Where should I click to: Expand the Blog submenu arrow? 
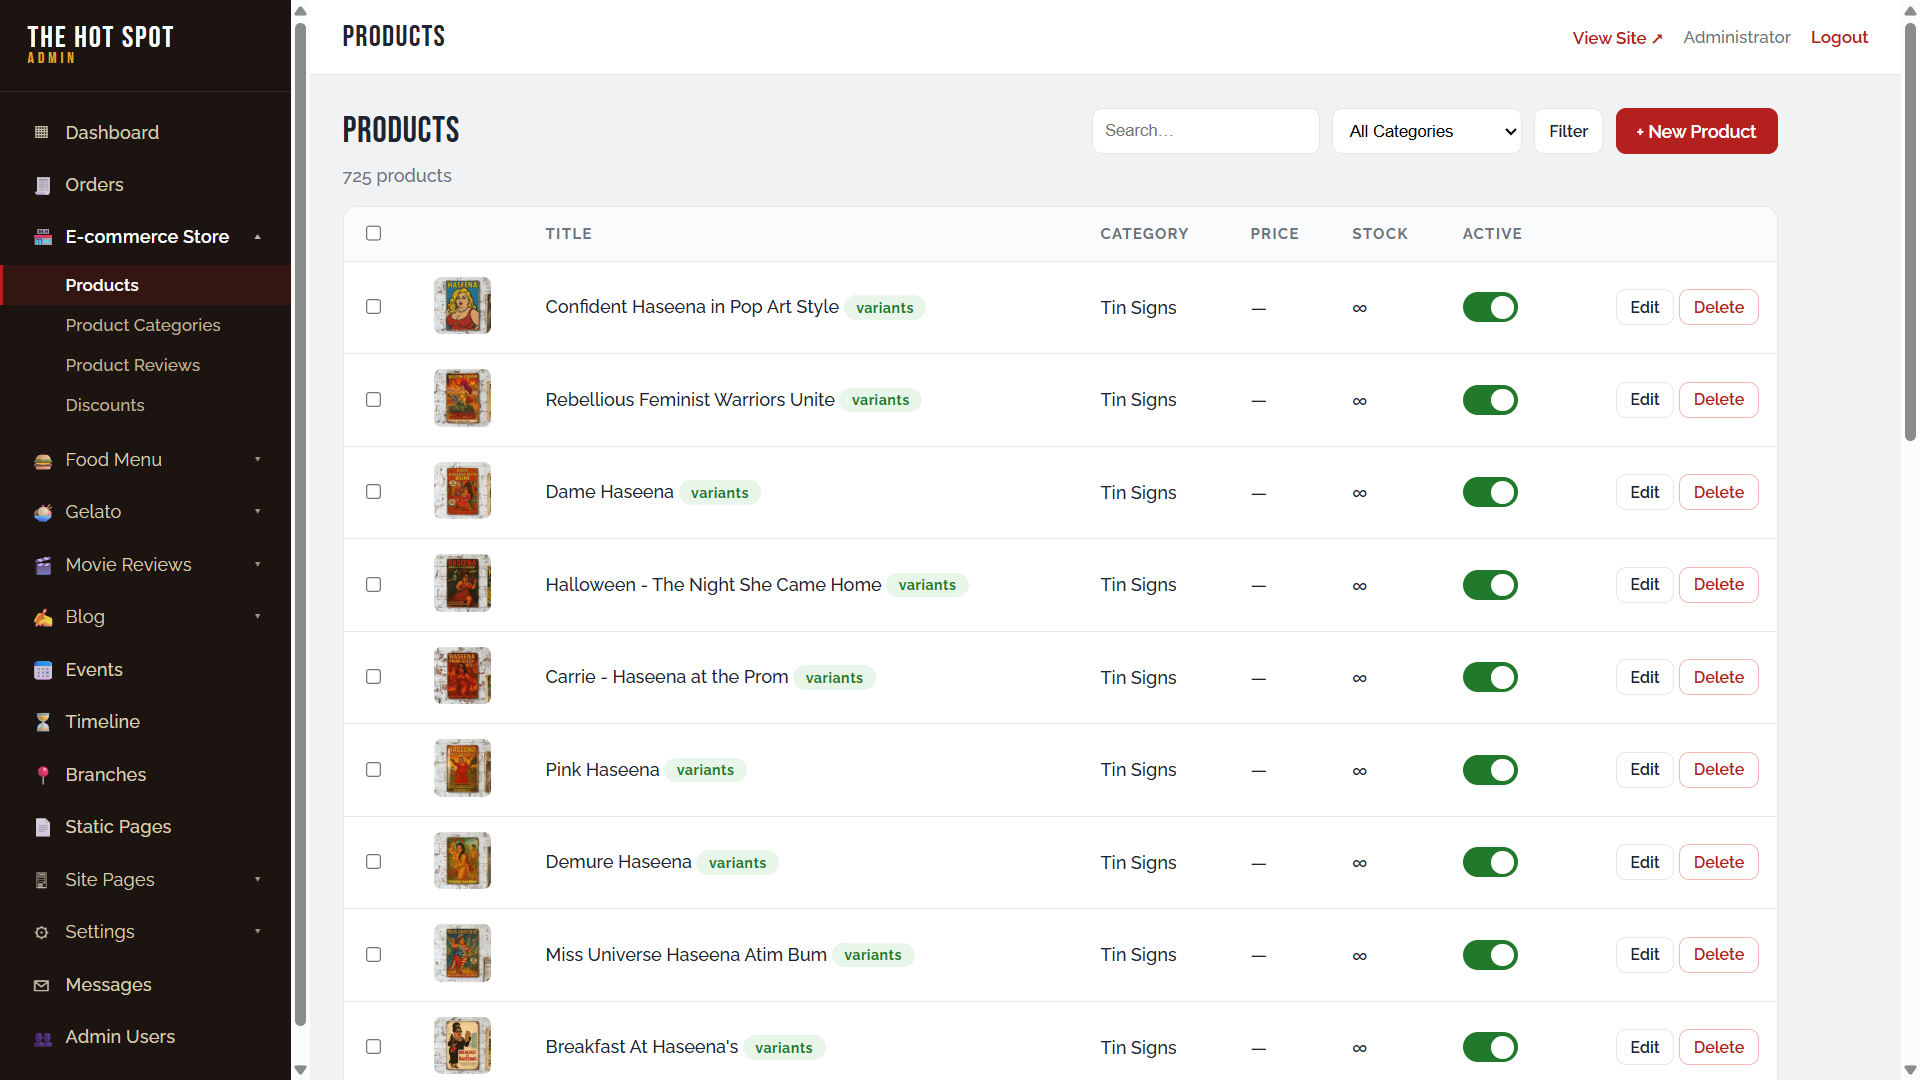tap(258, 617)
